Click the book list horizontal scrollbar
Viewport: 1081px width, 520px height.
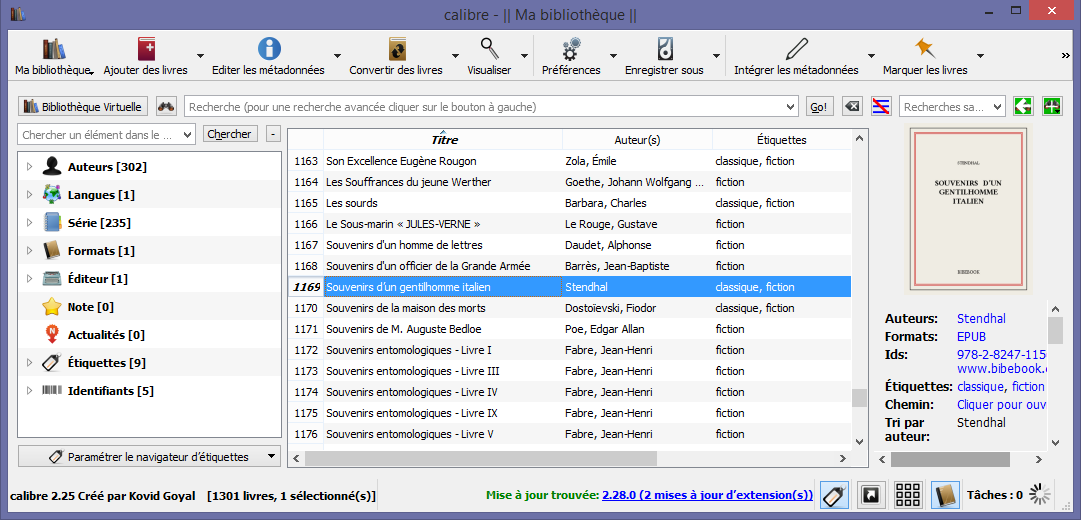click(480, 457)
